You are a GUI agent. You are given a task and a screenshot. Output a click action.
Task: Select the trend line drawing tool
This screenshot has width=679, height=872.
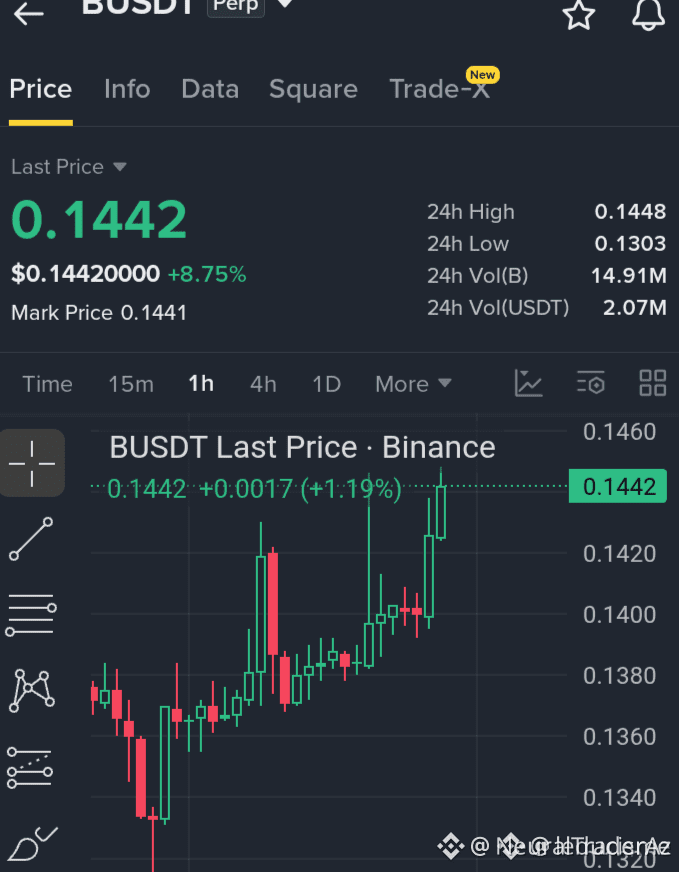(x=32, y=539)
